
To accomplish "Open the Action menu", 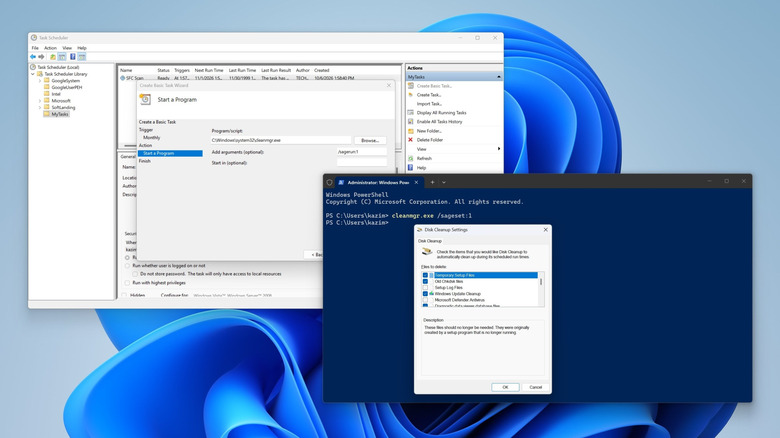I will (50, 48).
